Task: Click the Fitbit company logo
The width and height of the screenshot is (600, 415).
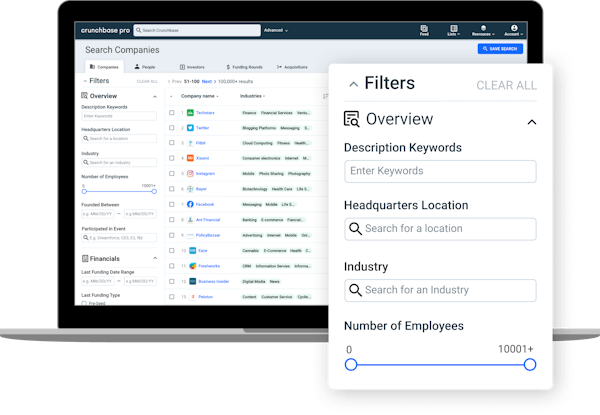Action: coord(190,143)
